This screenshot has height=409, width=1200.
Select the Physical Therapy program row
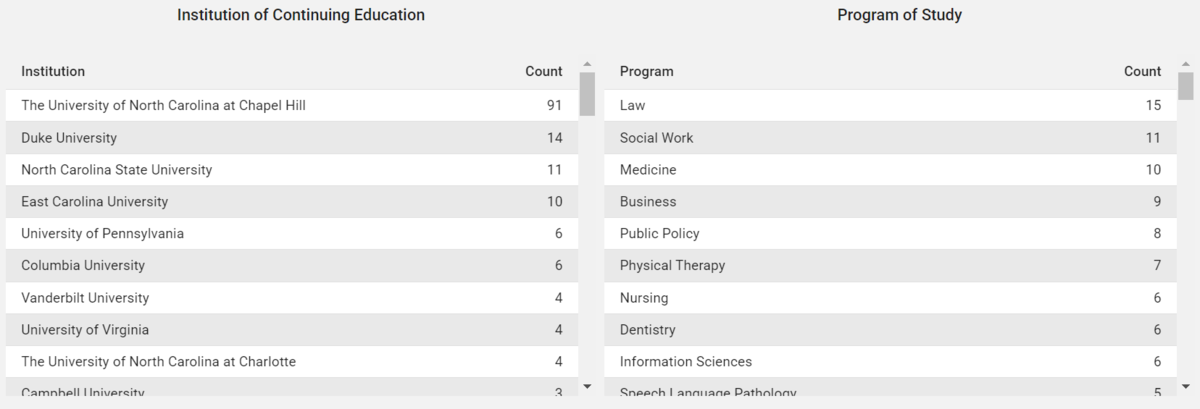pyautogui.click(x=891, y=266)
